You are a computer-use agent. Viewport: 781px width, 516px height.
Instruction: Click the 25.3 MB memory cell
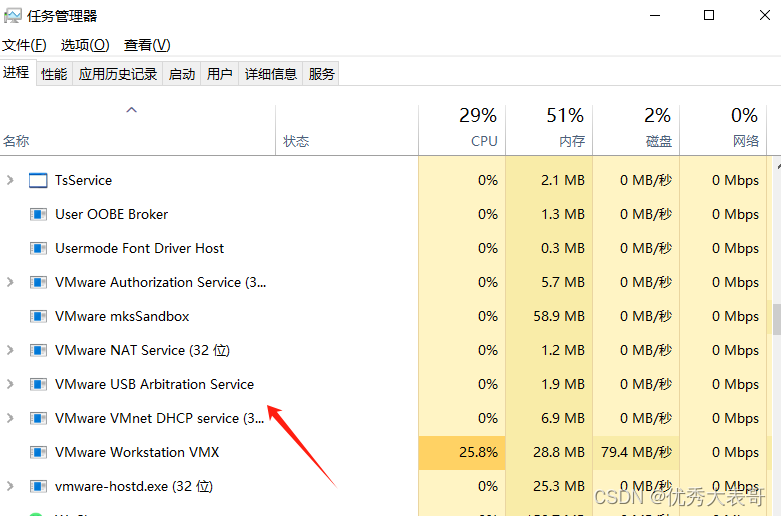549,486
